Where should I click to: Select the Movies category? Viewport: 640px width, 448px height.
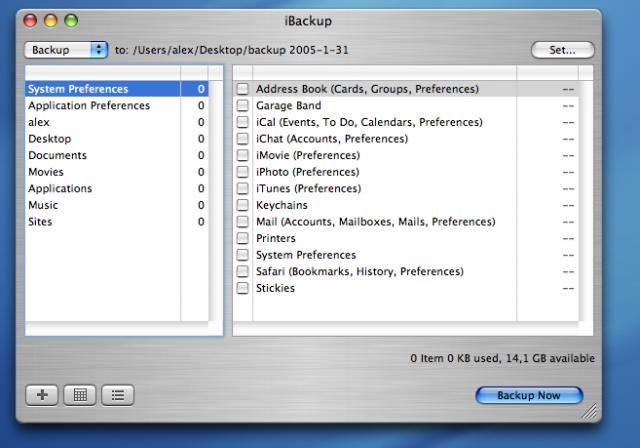click(117, 172)
